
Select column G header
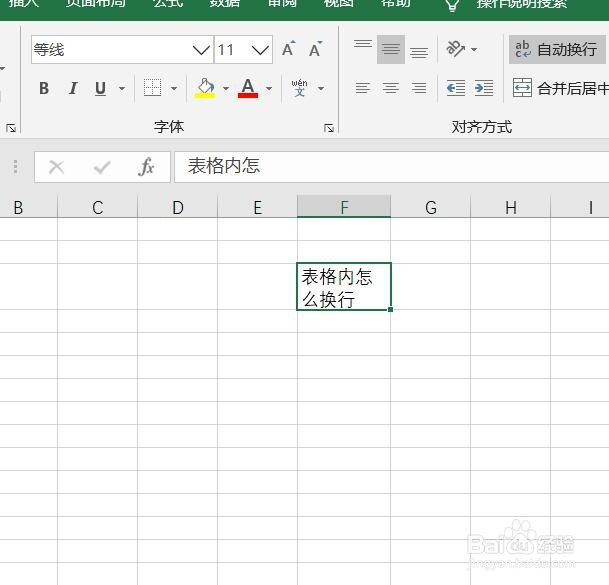[431, 207]
